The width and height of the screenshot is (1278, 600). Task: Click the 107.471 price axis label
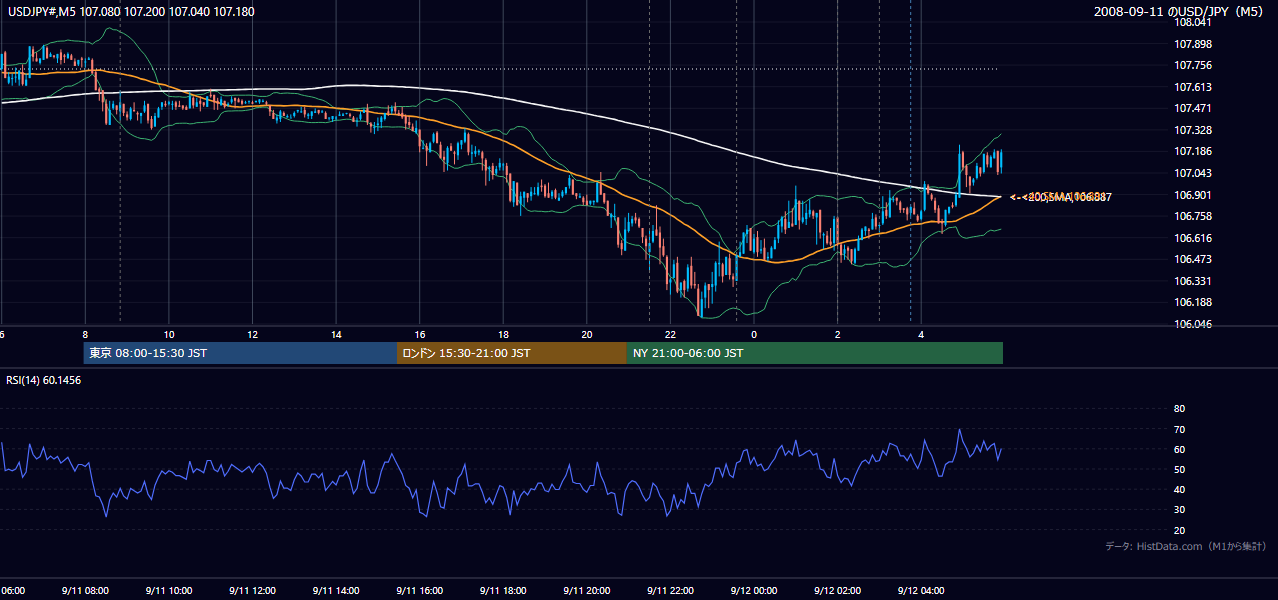[1193, 108]
